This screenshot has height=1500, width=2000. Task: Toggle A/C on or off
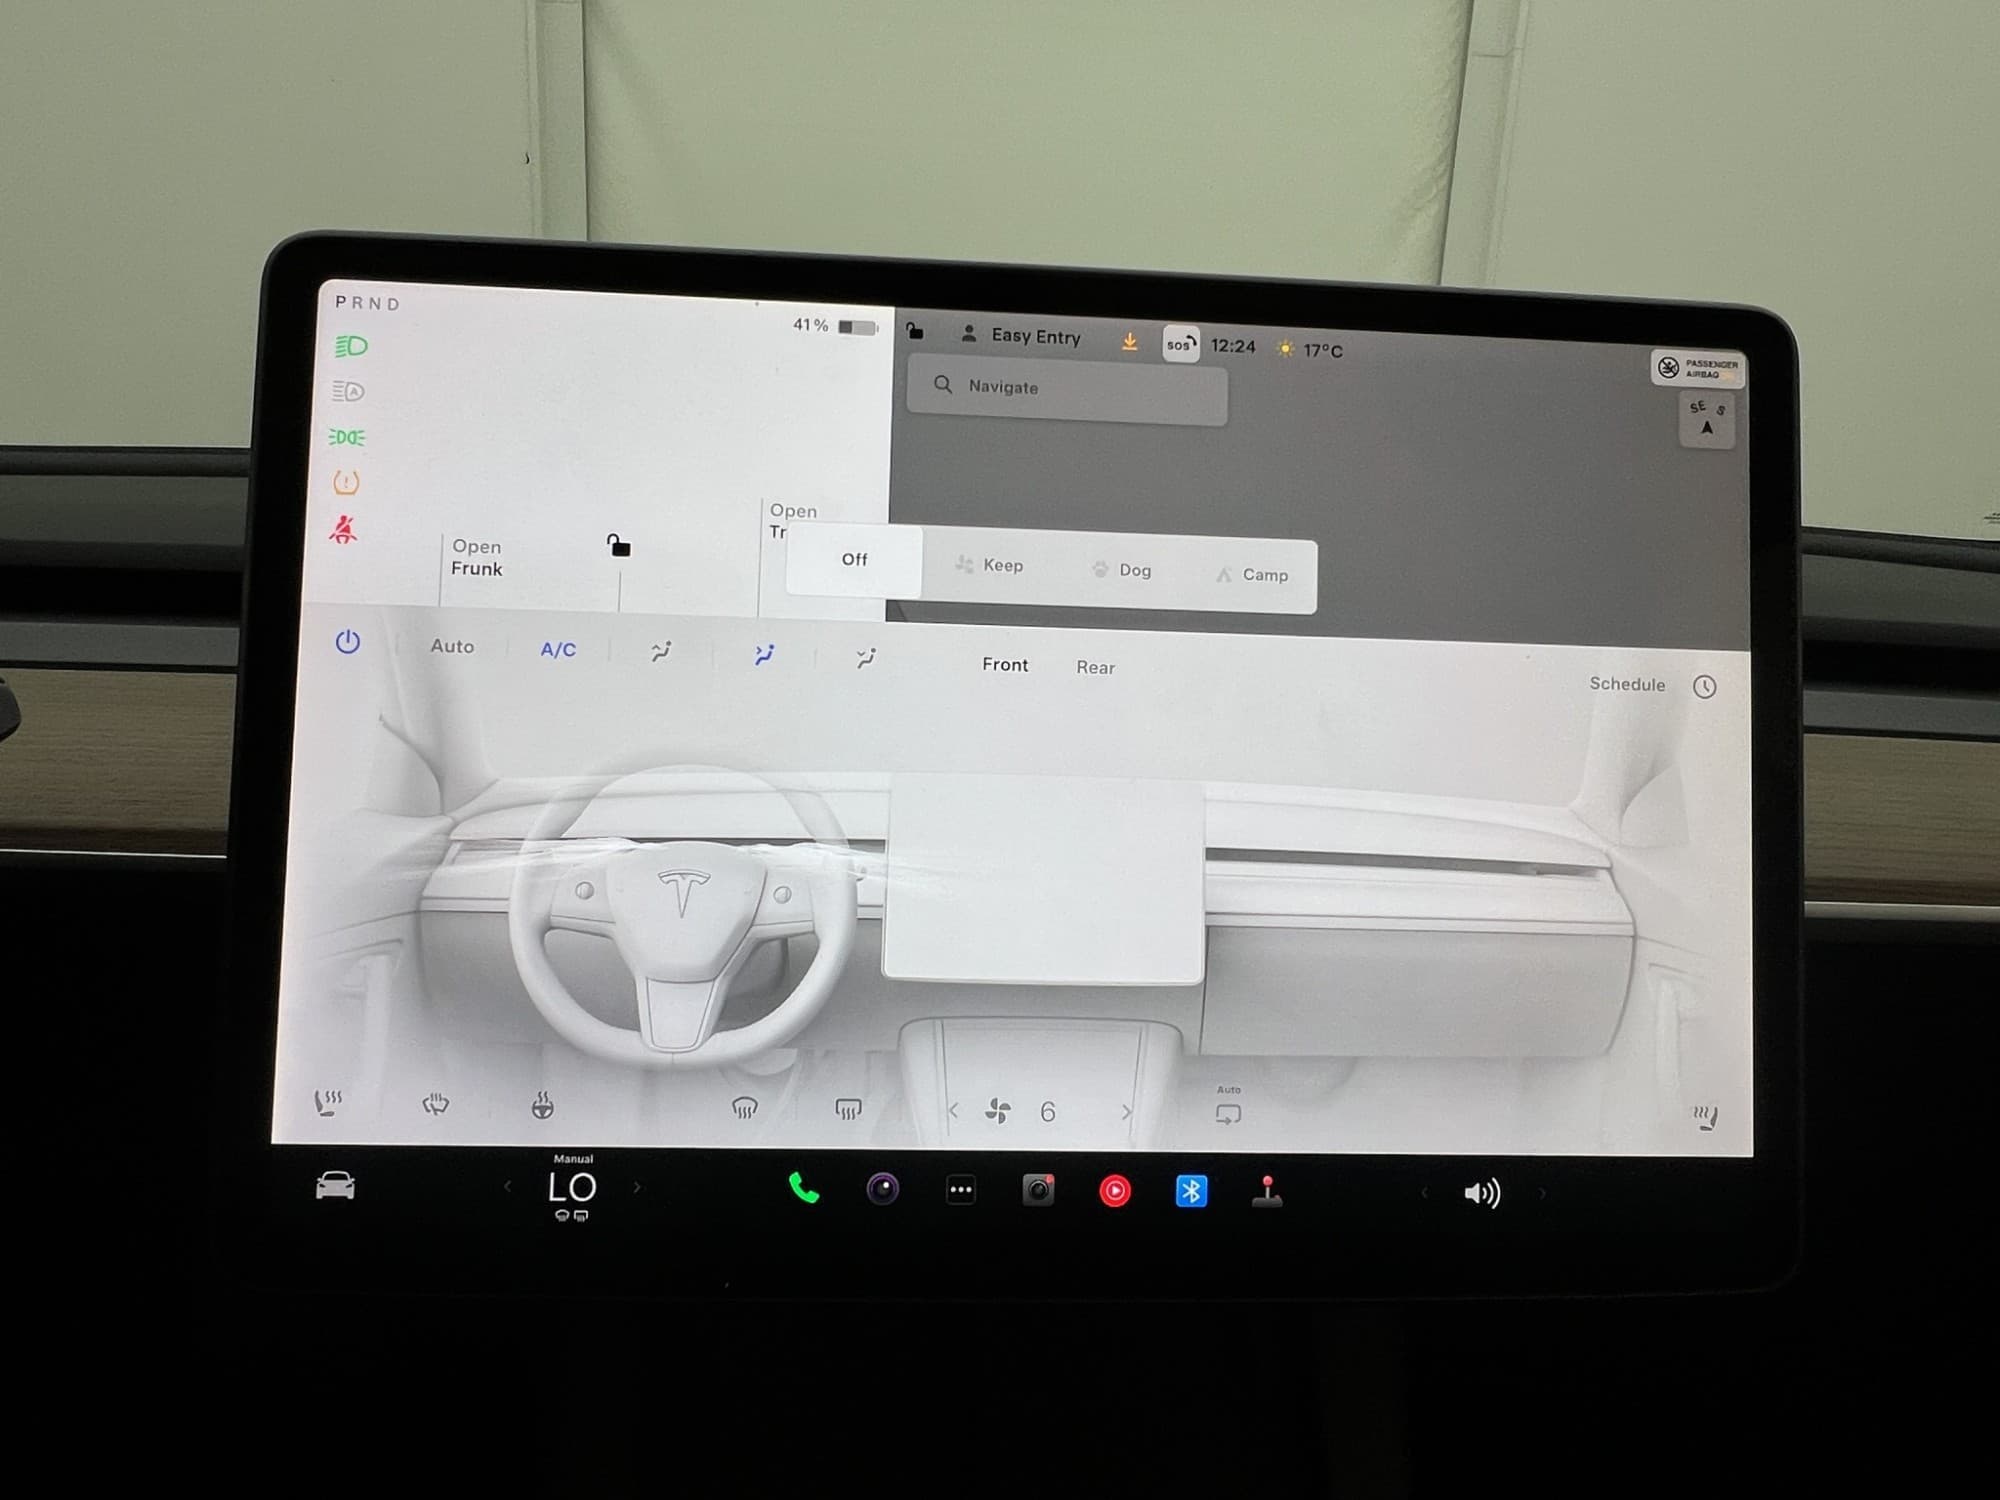coord(558,650)
